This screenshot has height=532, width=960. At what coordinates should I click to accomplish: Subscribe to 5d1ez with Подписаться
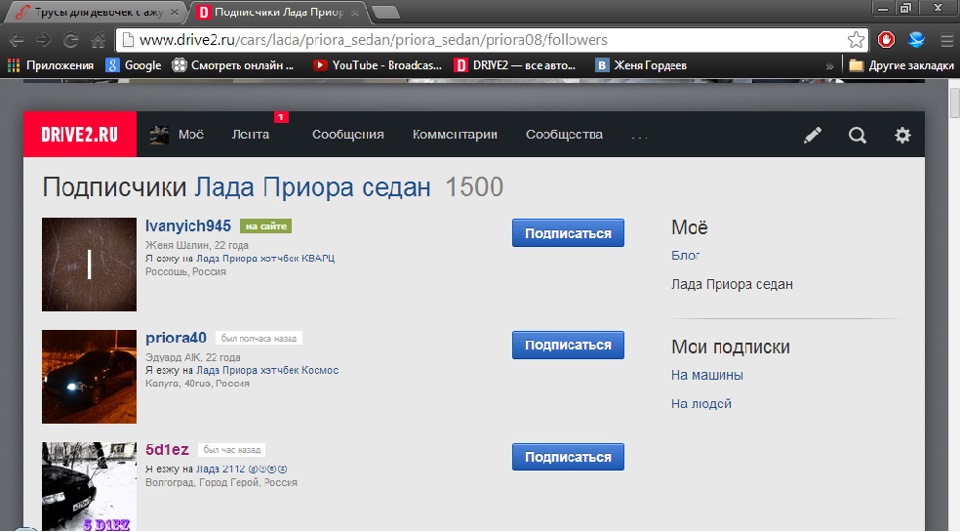coord(568,457)
